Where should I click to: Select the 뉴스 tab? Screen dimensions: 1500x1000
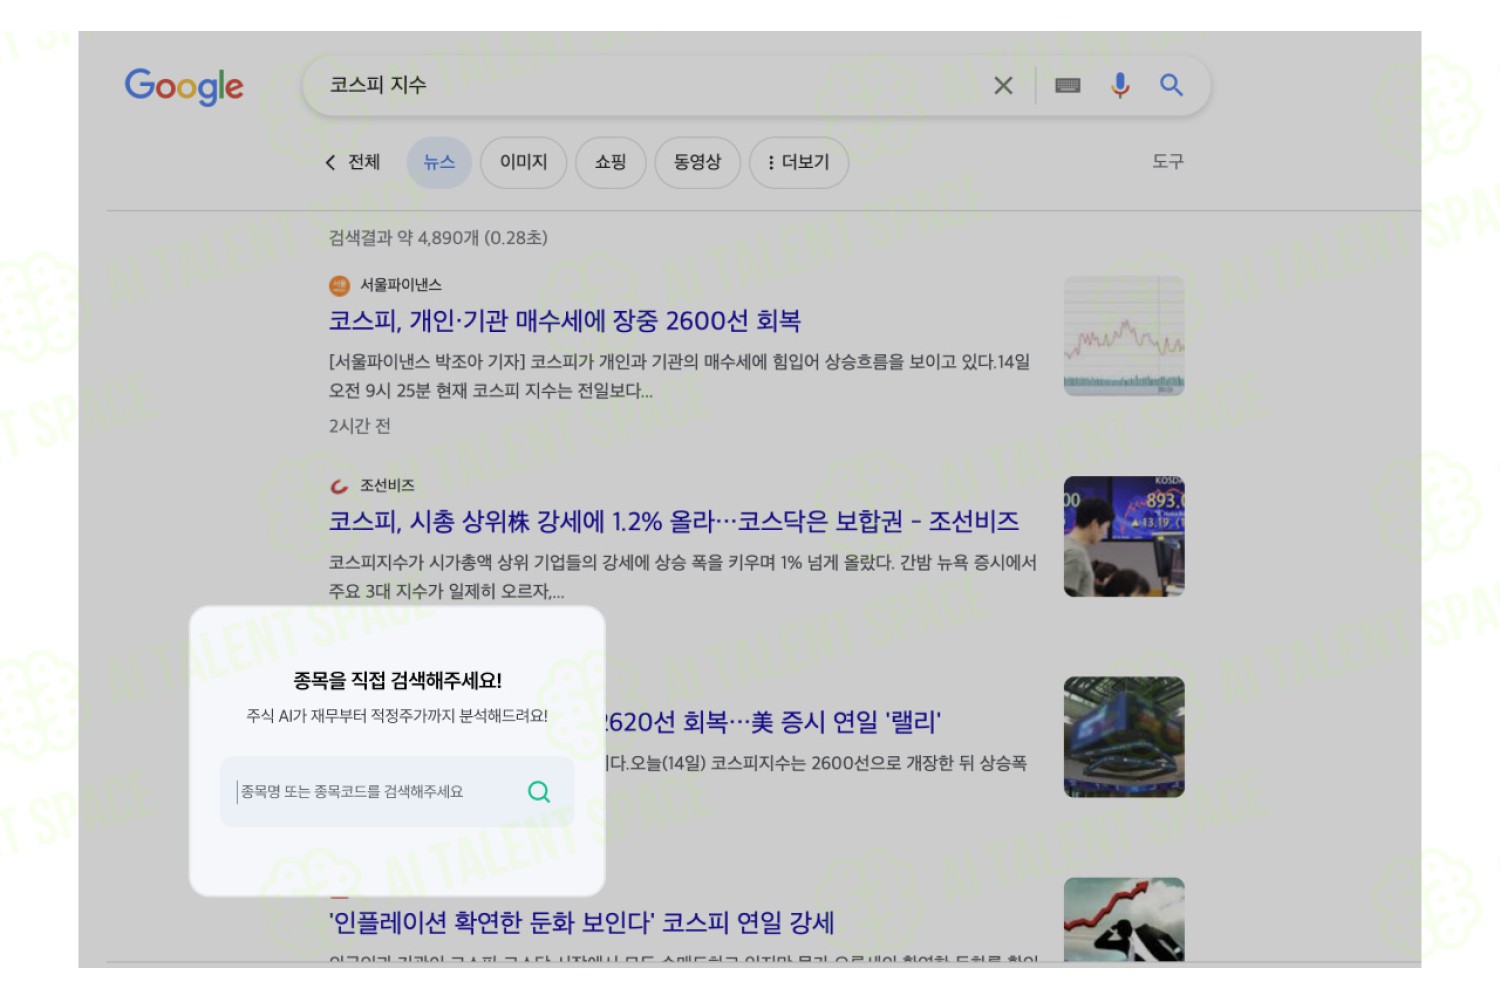click(x=439, y=162)
